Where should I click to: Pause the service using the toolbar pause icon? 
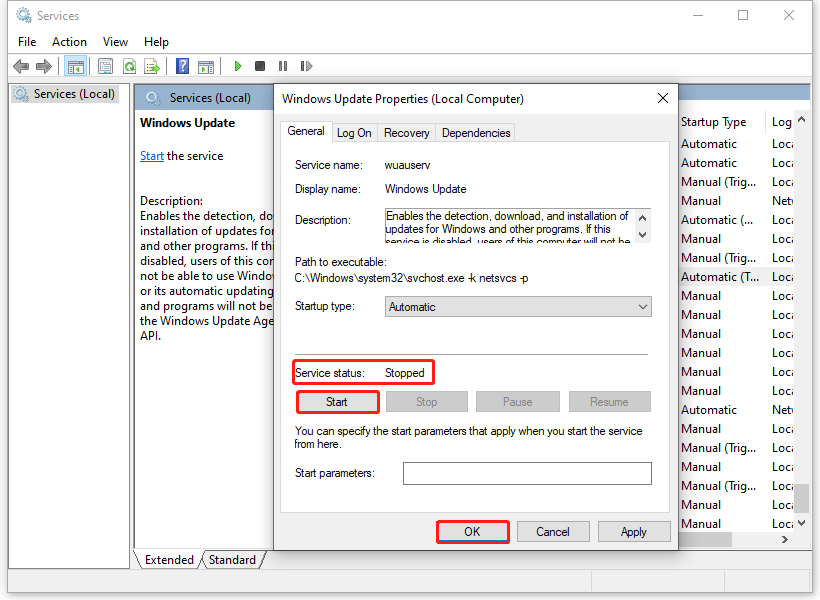[x=283, y=66]
